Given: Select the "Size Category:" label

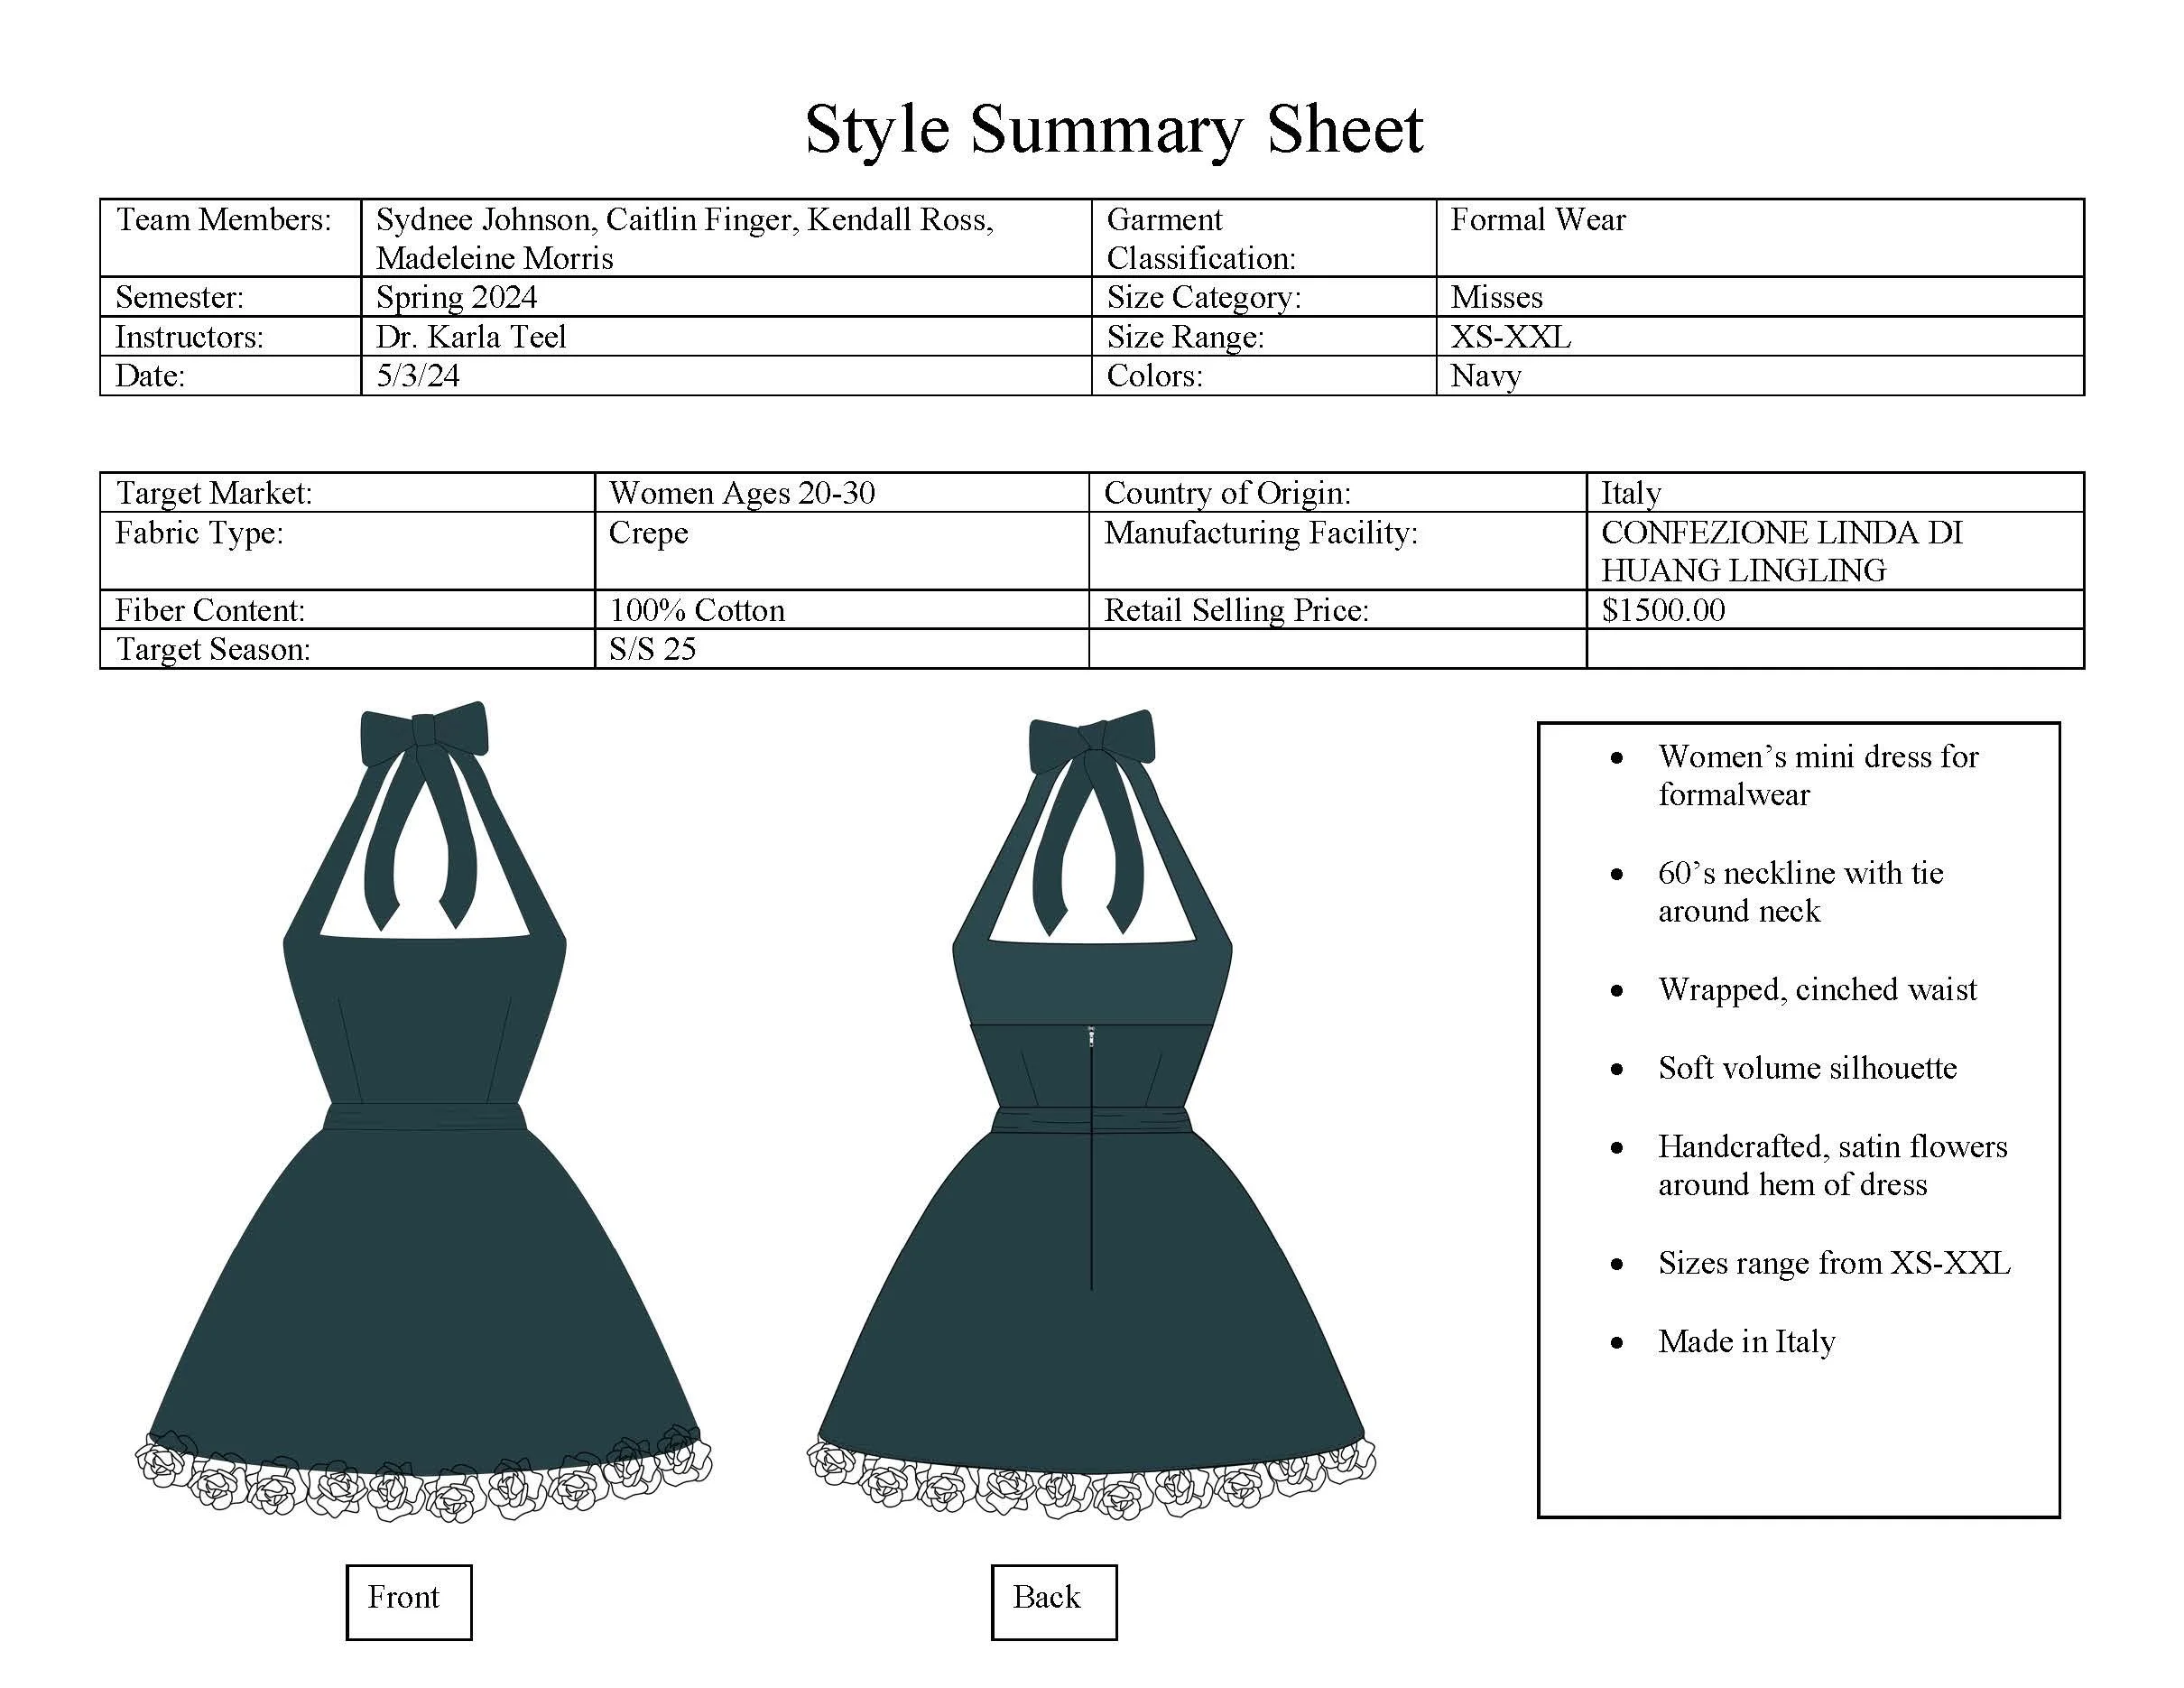Looking at the screenshot, I should [1204, 297].
